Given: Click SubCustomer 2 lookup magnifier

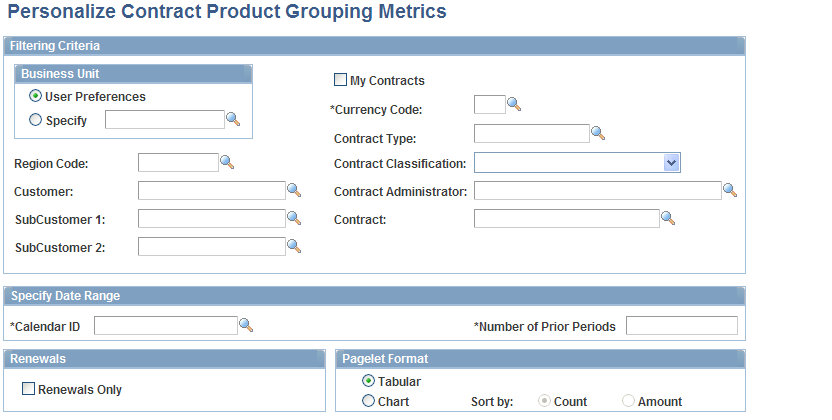Looking at the screenshot, I should click(294, 246).
